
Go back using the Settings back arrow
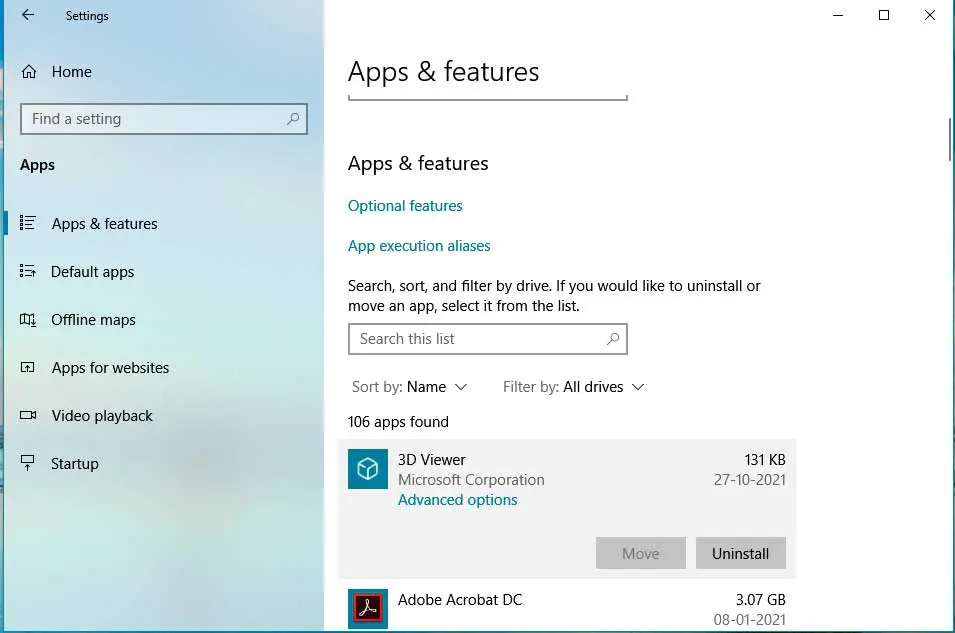[28, 15]
